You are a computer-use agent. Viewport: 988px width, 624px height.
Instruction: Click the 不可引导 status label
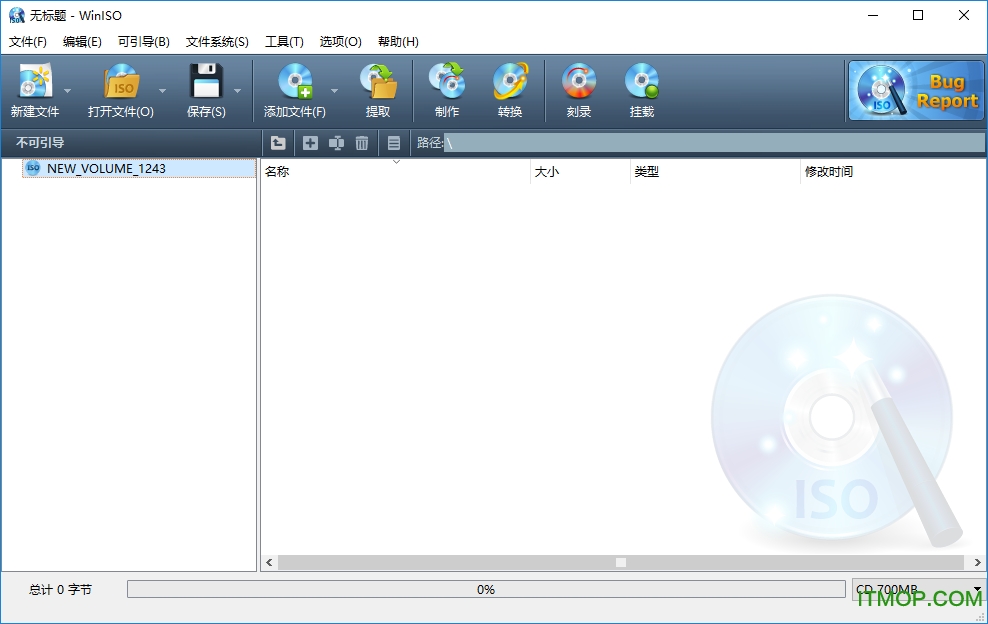(40, 143)
